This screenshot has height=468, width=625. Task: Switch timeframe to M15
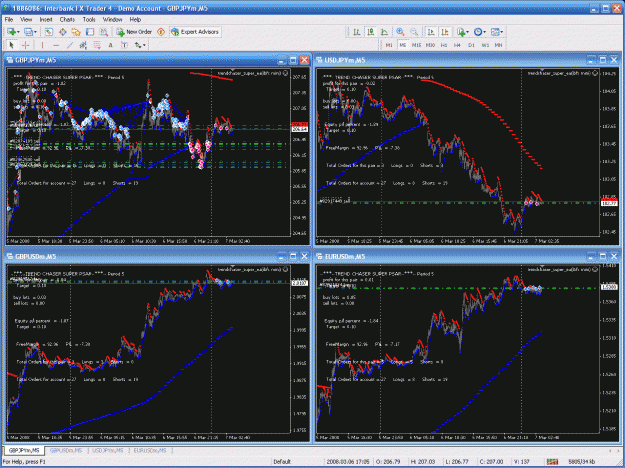tap(417, 45)
